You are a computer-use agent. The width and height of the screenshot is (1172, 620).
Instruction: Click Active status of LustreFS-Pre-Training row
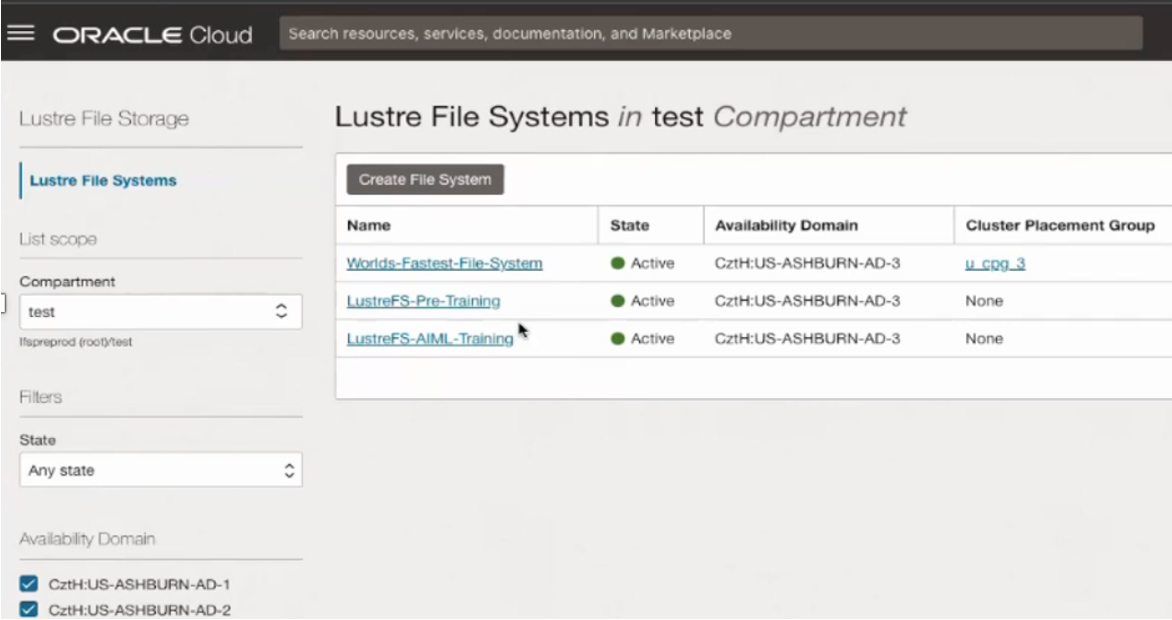[x=653, y=301]
